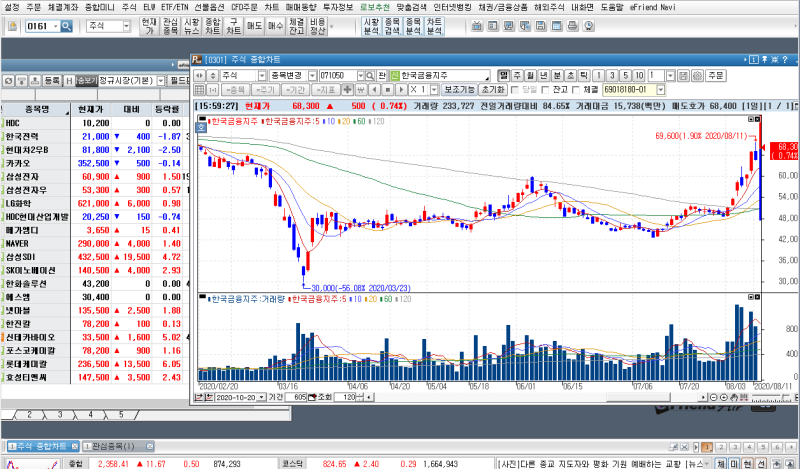This screenshot has width=800, height=469.
Task: Click the left-right arrows icon in the chart header
Action: pyautogui.click(x=200, y=76)
